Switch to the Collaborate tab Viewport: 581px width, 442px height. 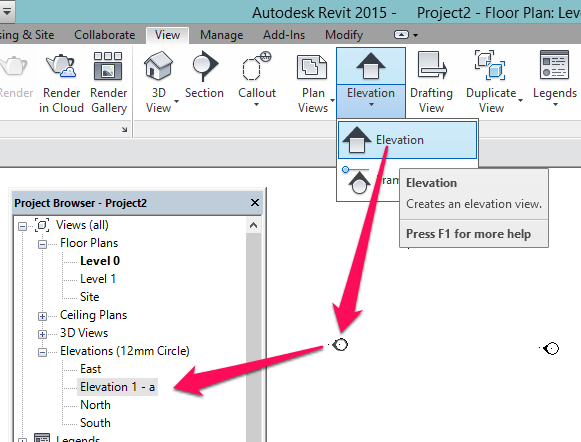pyautogui.click(x=104, y=35)
